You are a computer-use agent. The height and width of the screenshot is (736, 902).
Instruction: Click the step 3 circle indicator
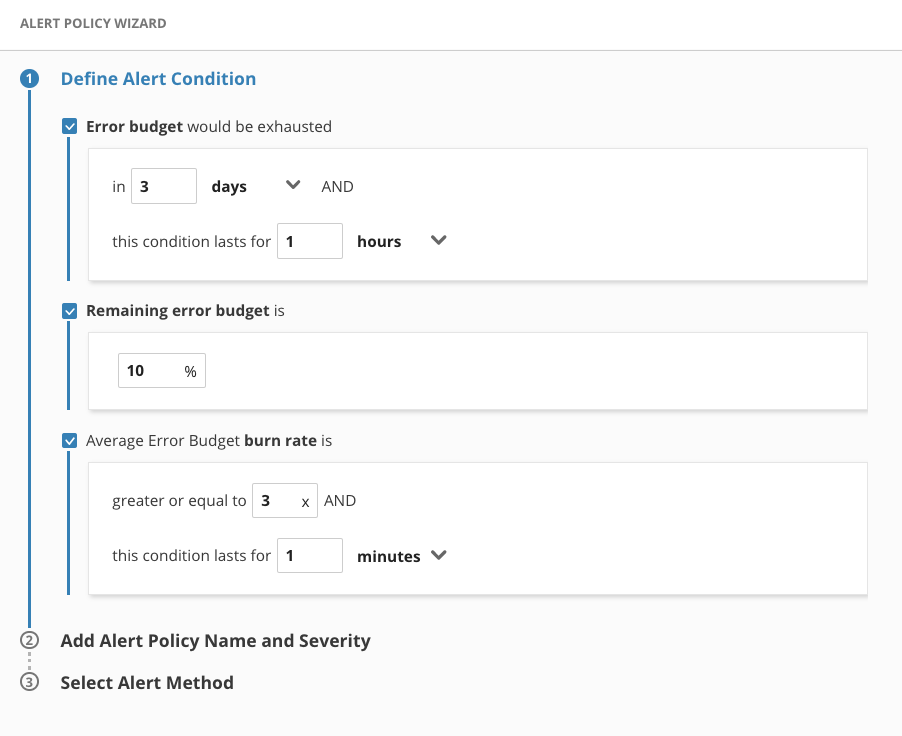(x=30, y=683)
